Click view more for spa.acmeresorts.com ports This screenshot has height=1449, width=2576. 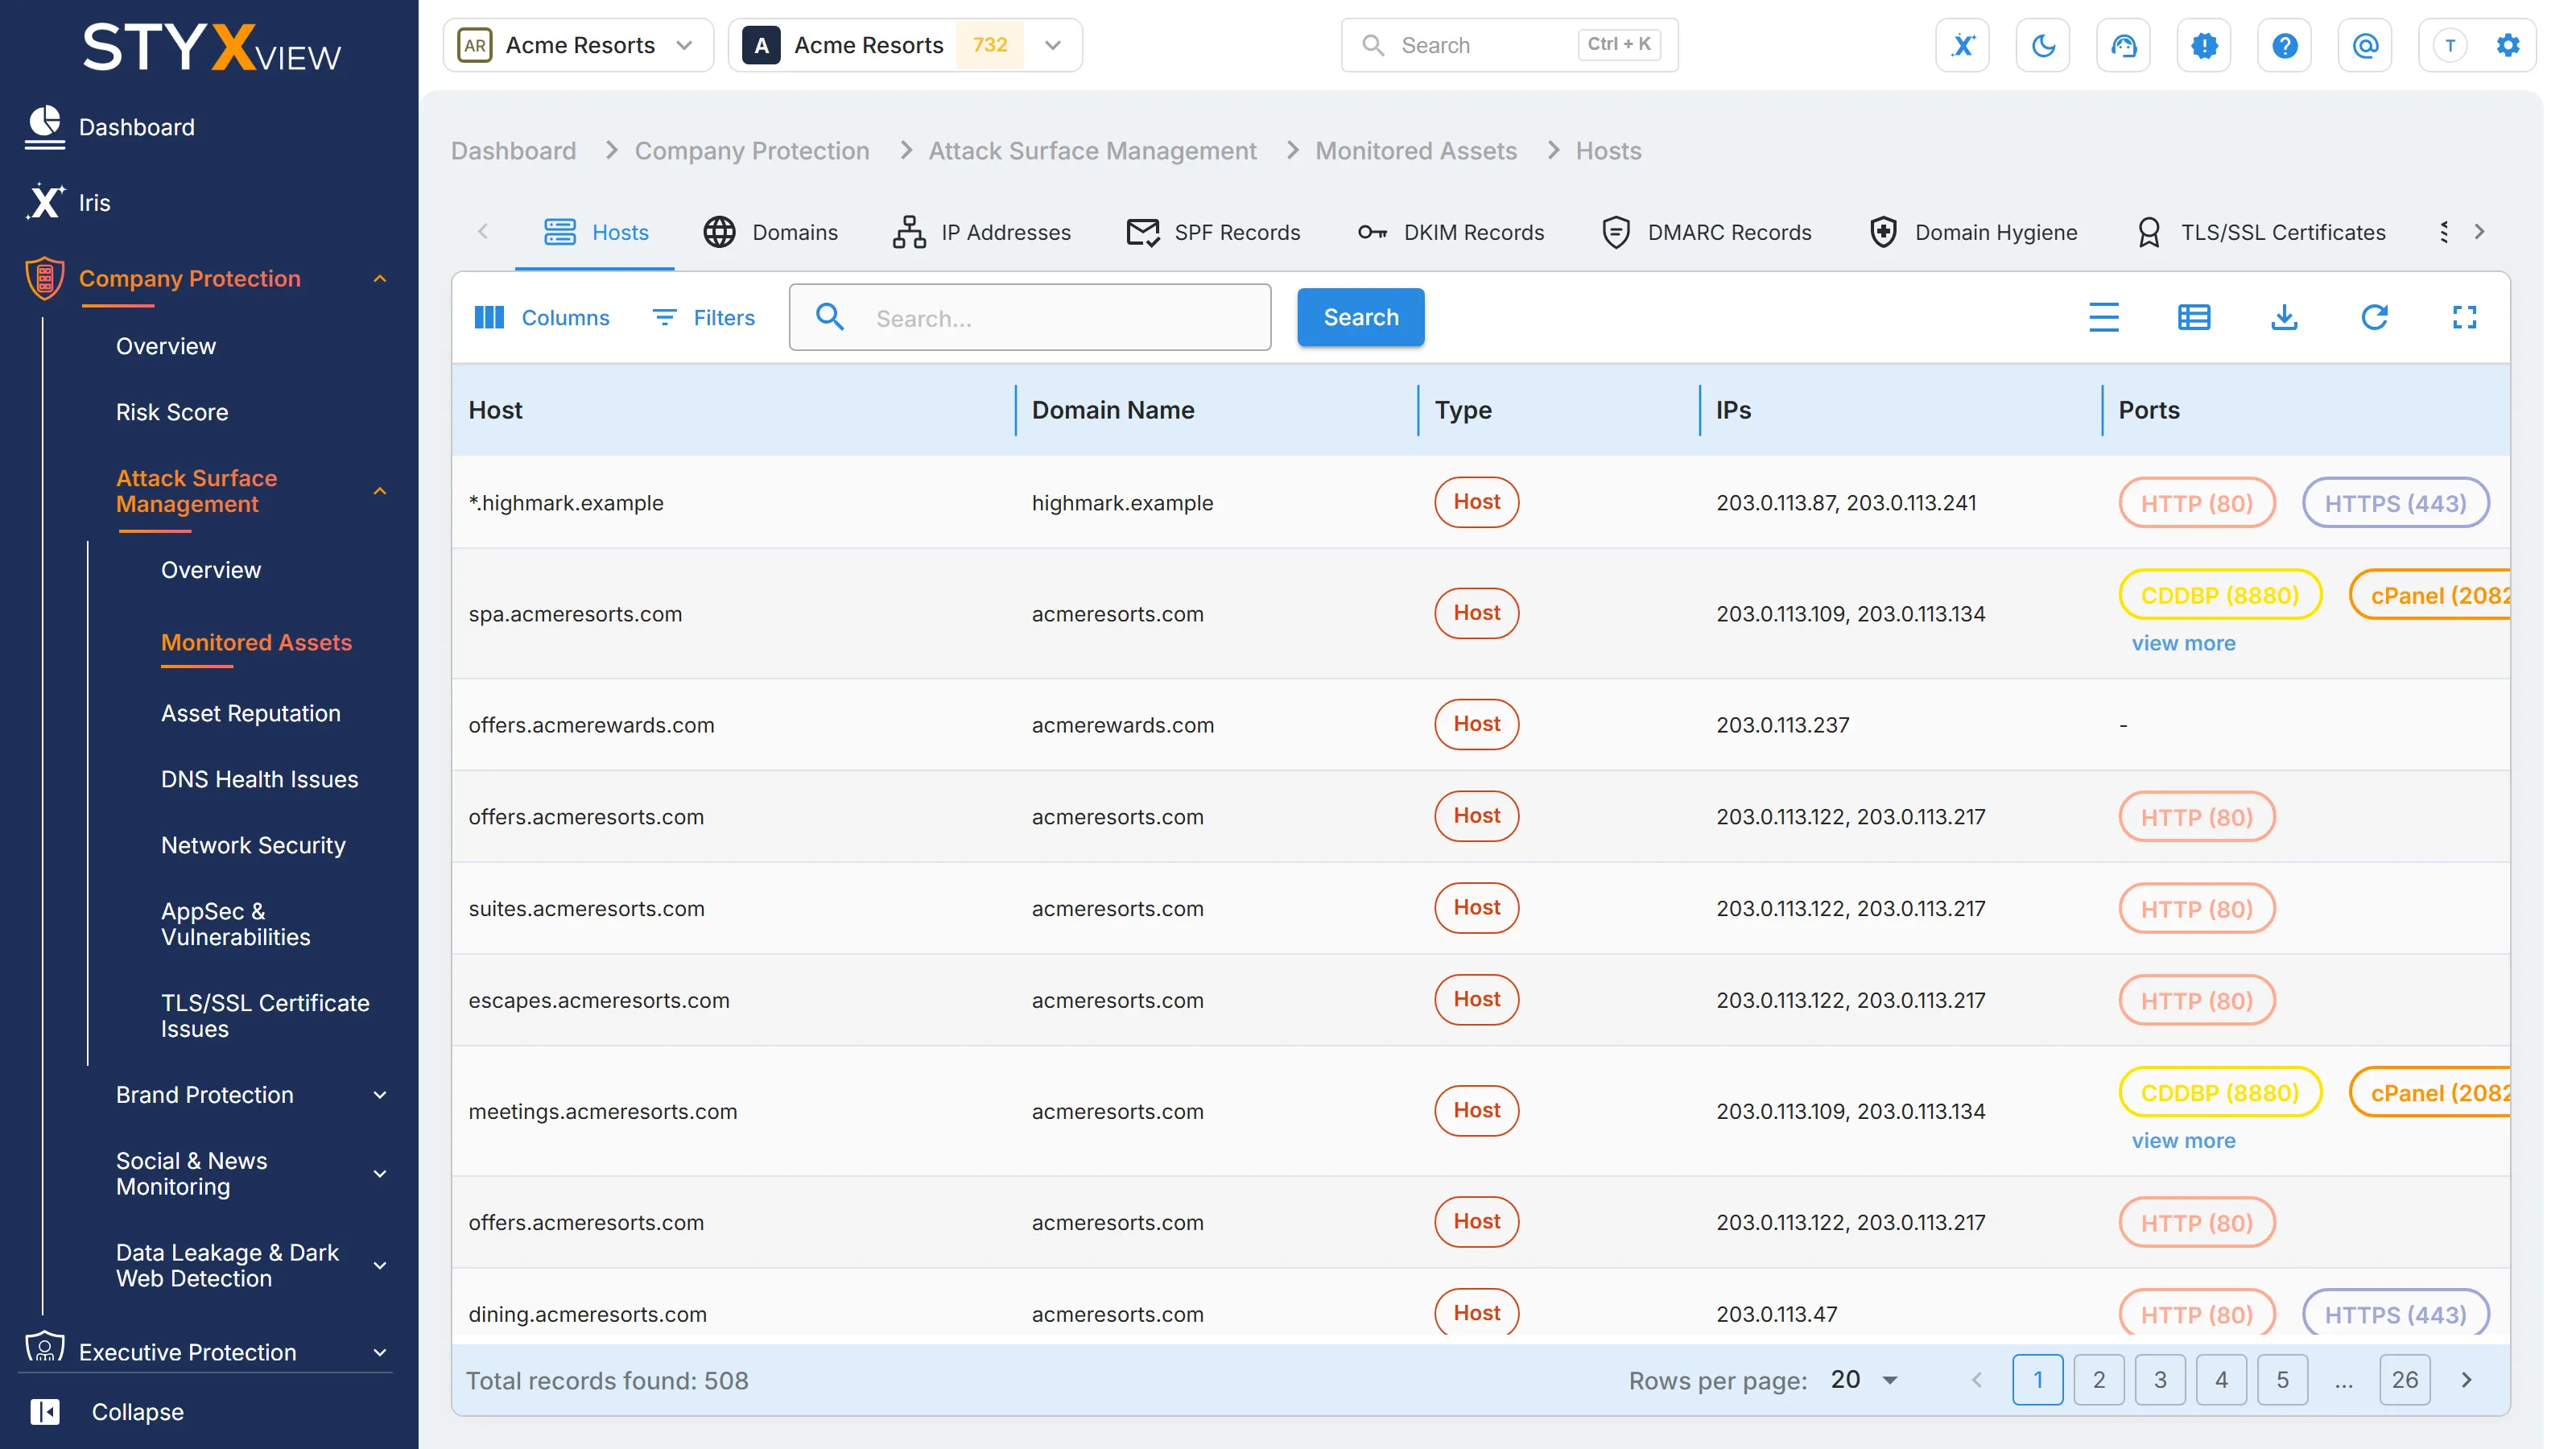pyautogui.click(x=2183, y=643)
